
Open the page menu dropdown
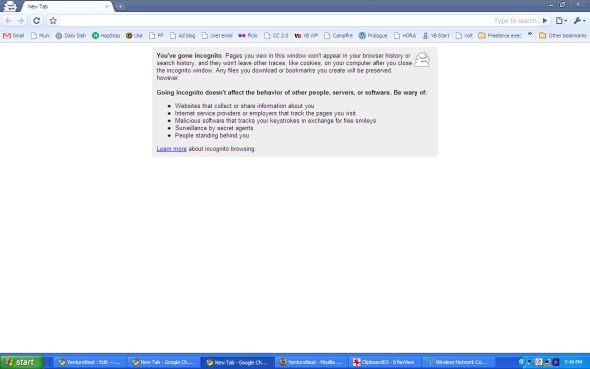click(x=561, y=21)
